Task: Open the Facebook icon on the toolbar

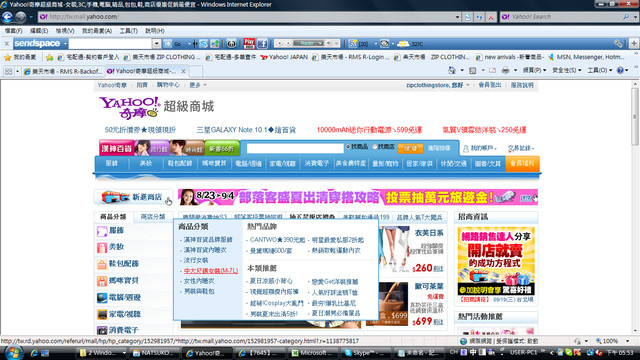Action: (262, 43)
